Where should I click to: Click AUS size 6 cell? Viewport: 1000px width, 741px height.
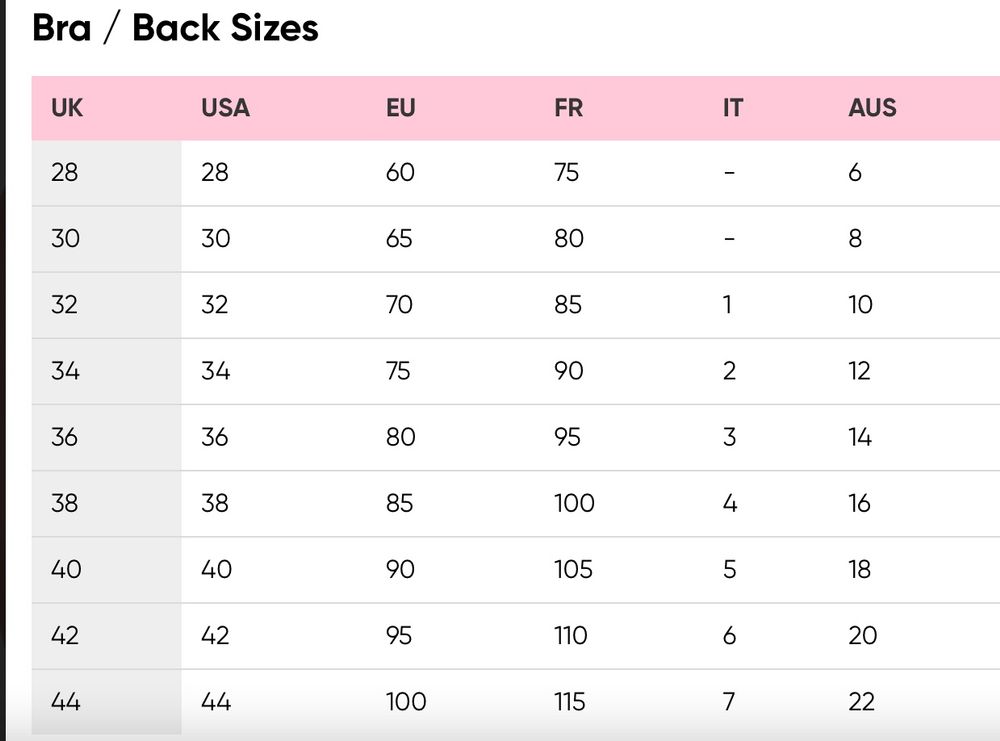[855, 172]
